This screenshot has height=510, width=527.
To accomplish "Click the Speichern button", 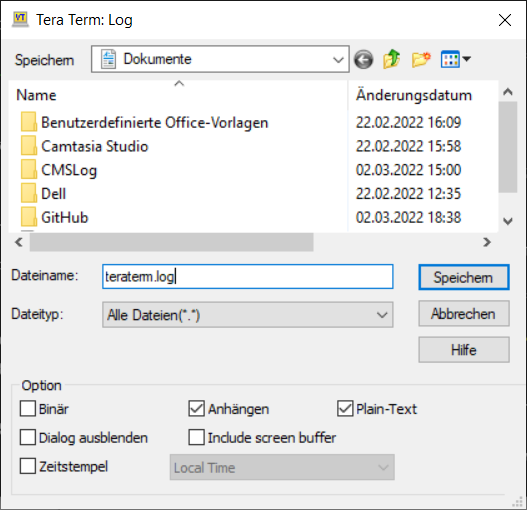I will click(464, 277).
